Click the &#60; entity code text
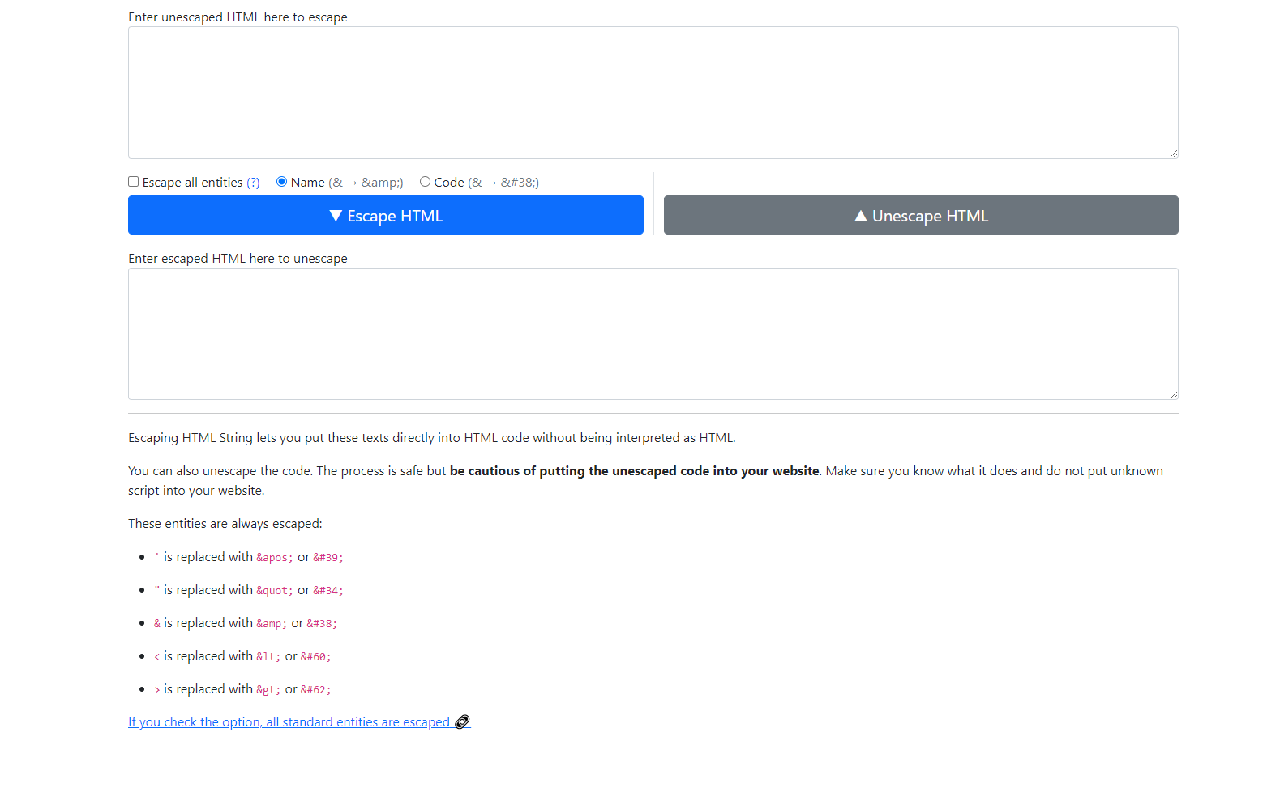1280x800 pixels. tap(316, 657)
